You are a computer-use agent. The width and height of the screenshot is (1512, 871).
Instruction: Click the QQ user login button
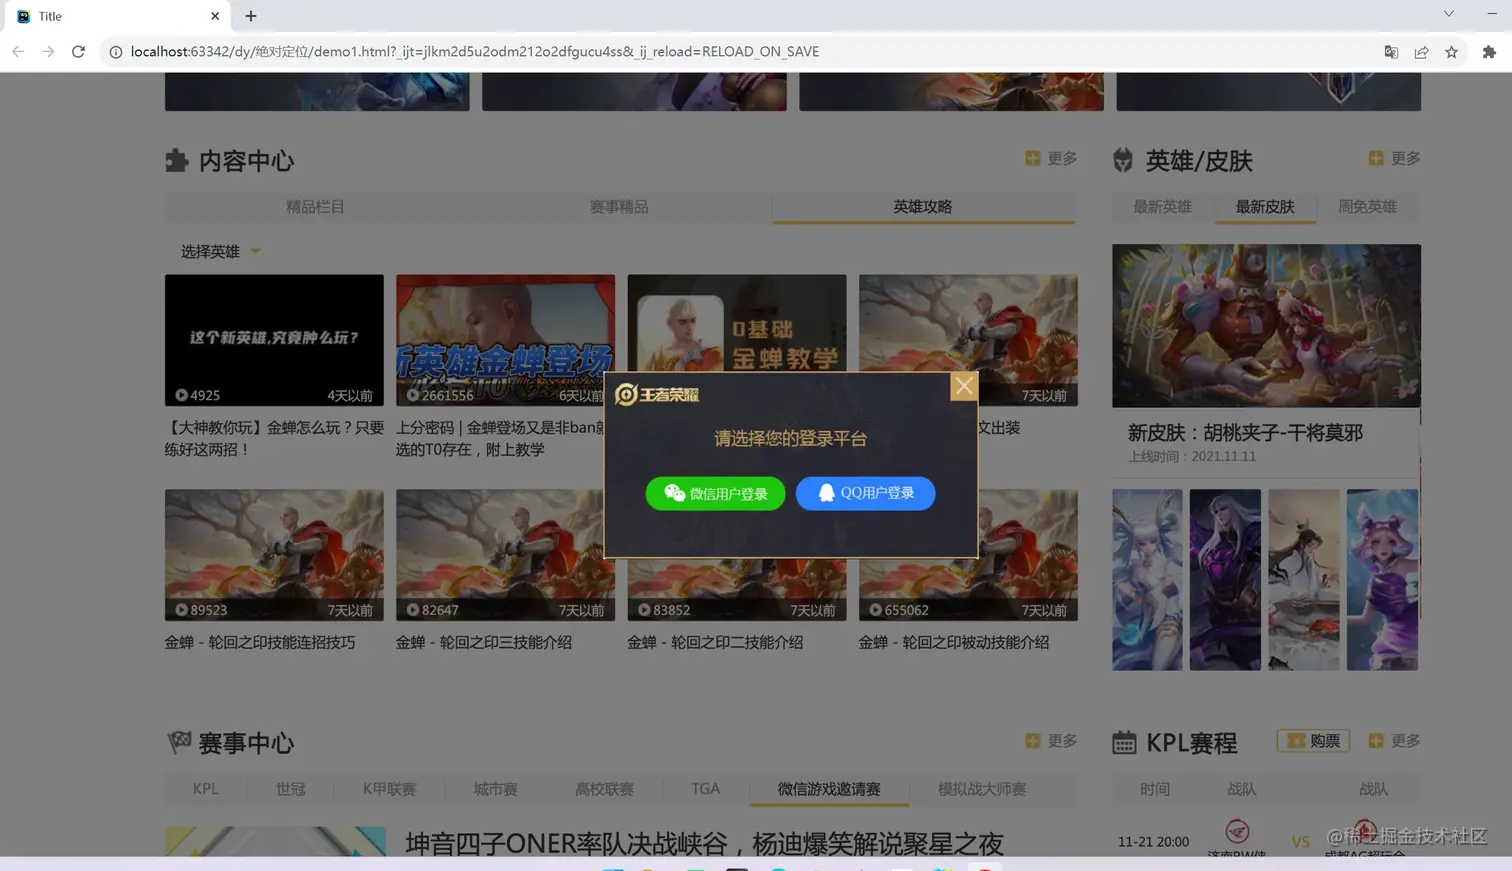tap(865, 493)
